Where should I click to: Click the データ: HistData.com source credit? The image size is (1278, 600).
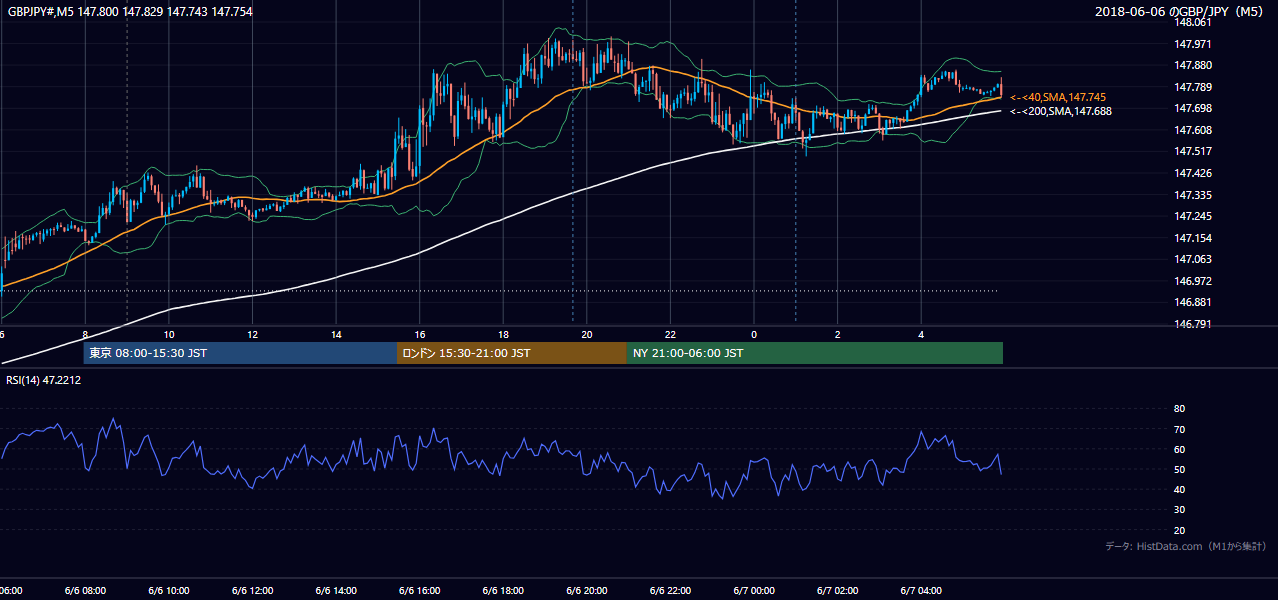click(1186, 547)
